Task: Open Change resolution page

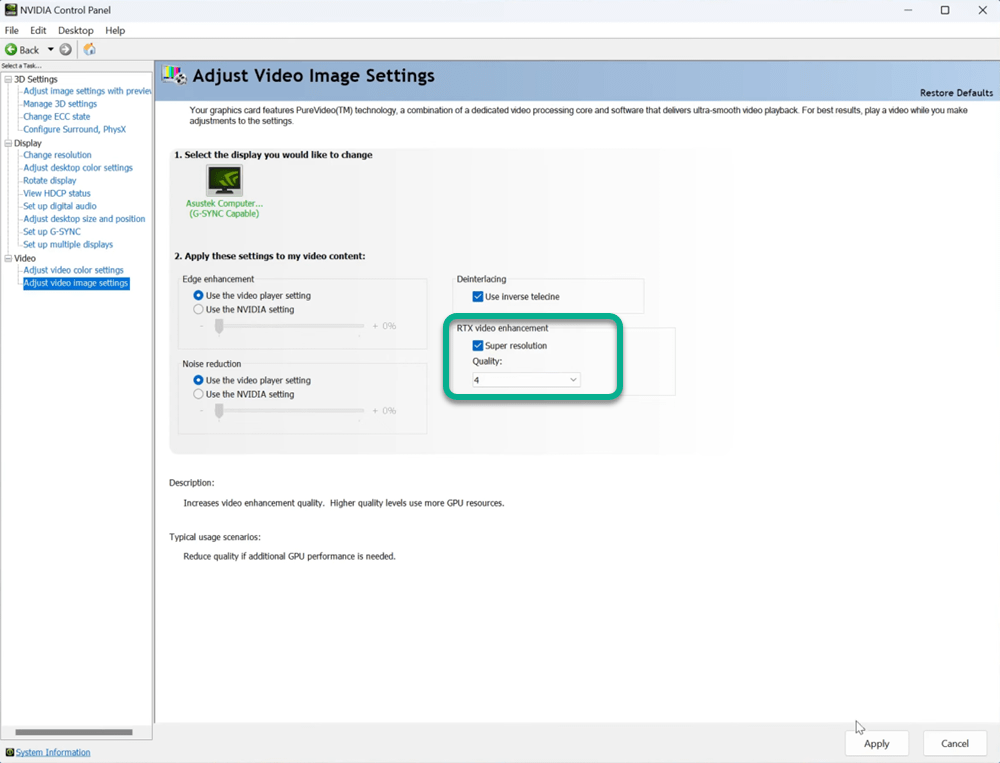Action: [57, 154]
